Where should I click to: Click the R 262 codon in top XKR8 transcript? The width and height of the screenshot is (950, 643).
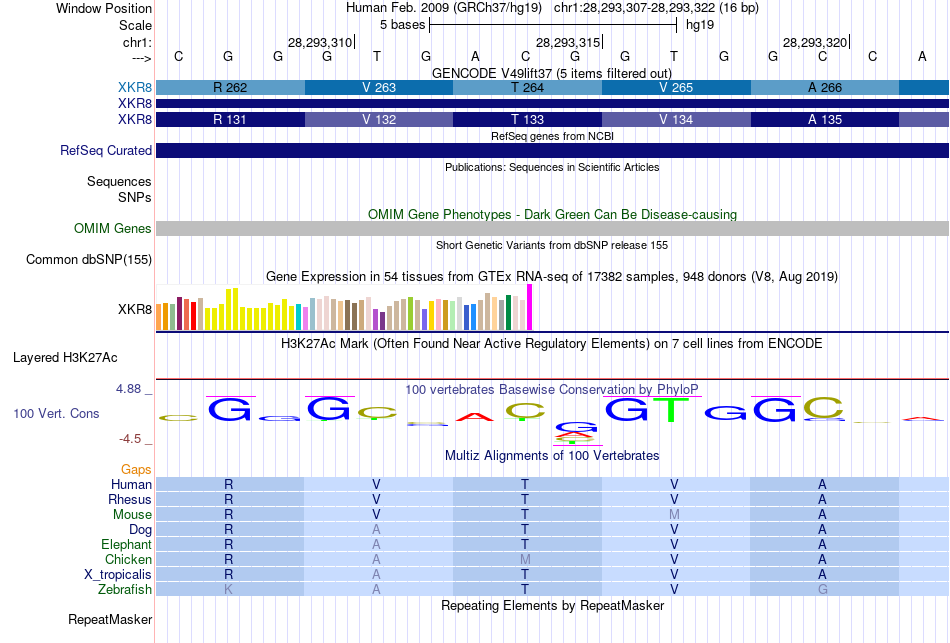pos(230,87)
